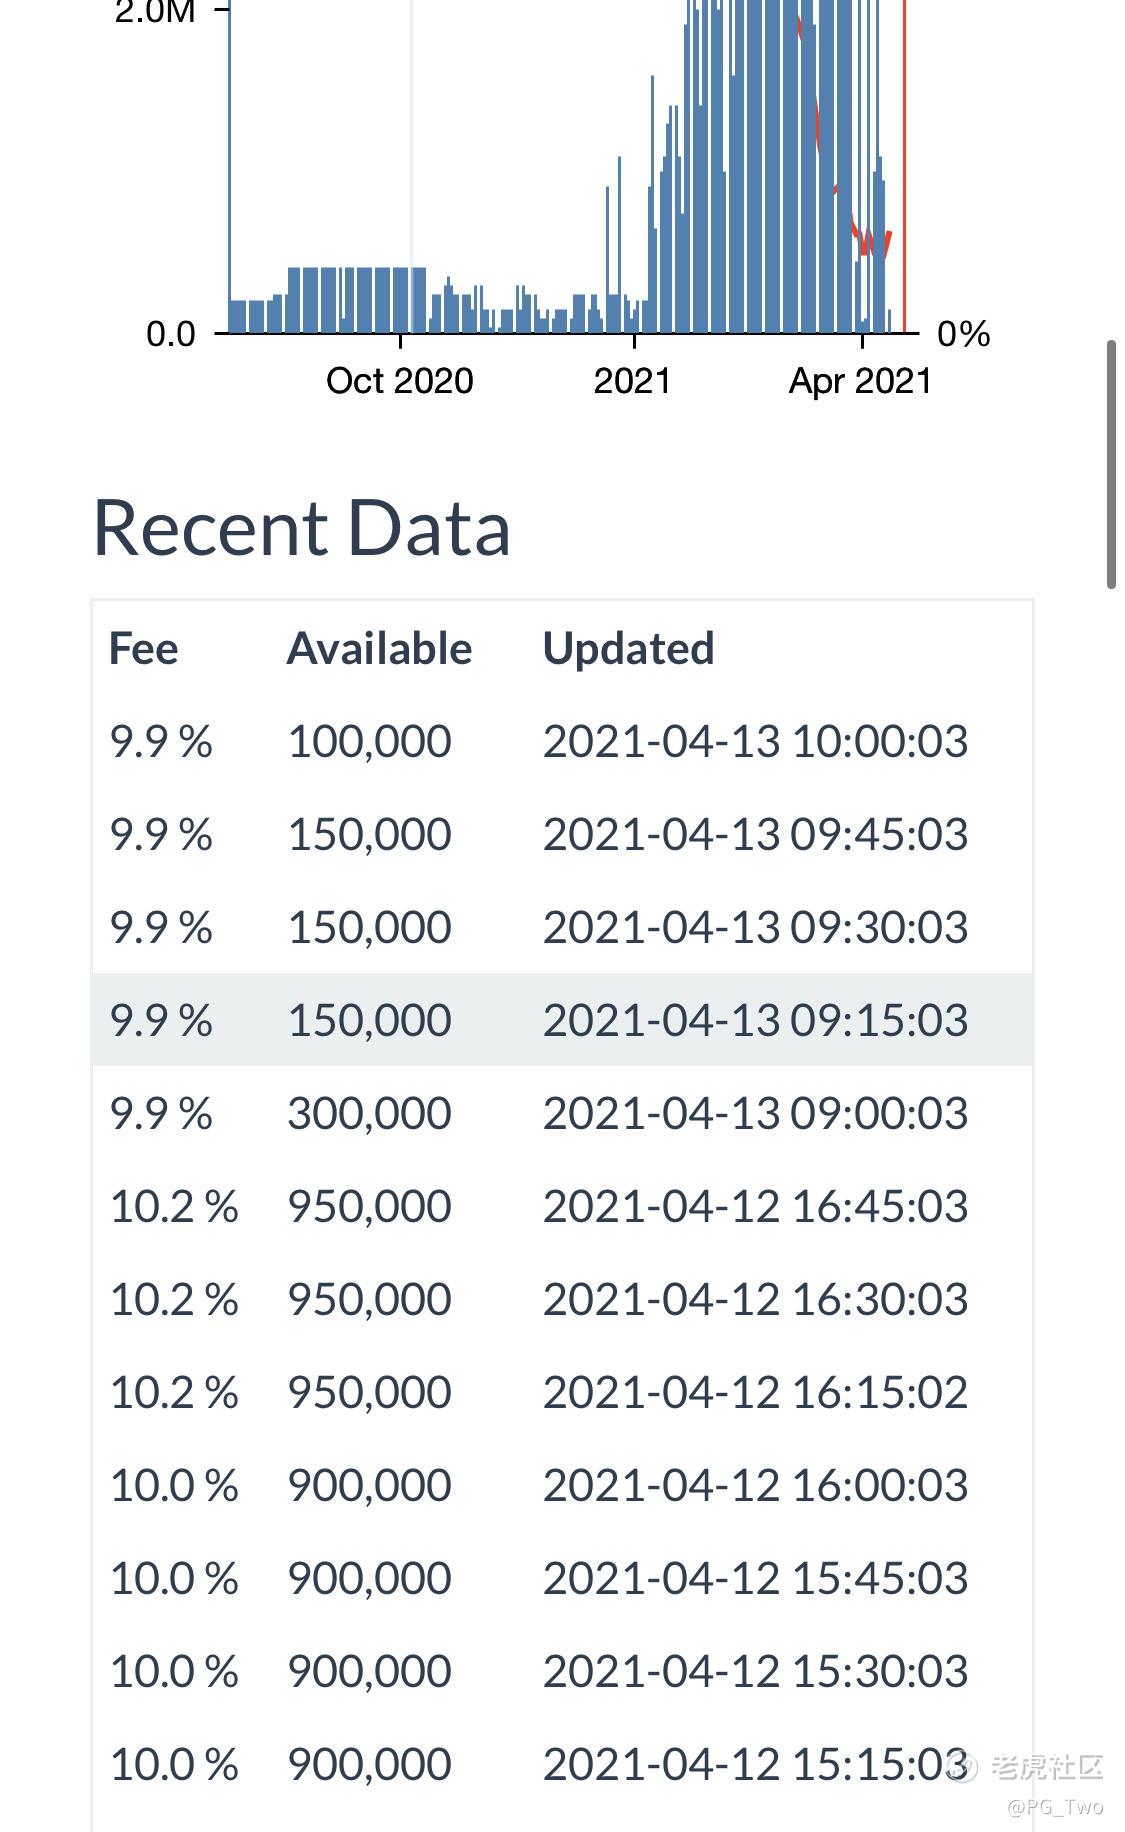This screenshot has width=1125, height=1832.
Task: Click the vertical page scrollbar thumb
Action: pyautogui.click(x=1111, y=465)
